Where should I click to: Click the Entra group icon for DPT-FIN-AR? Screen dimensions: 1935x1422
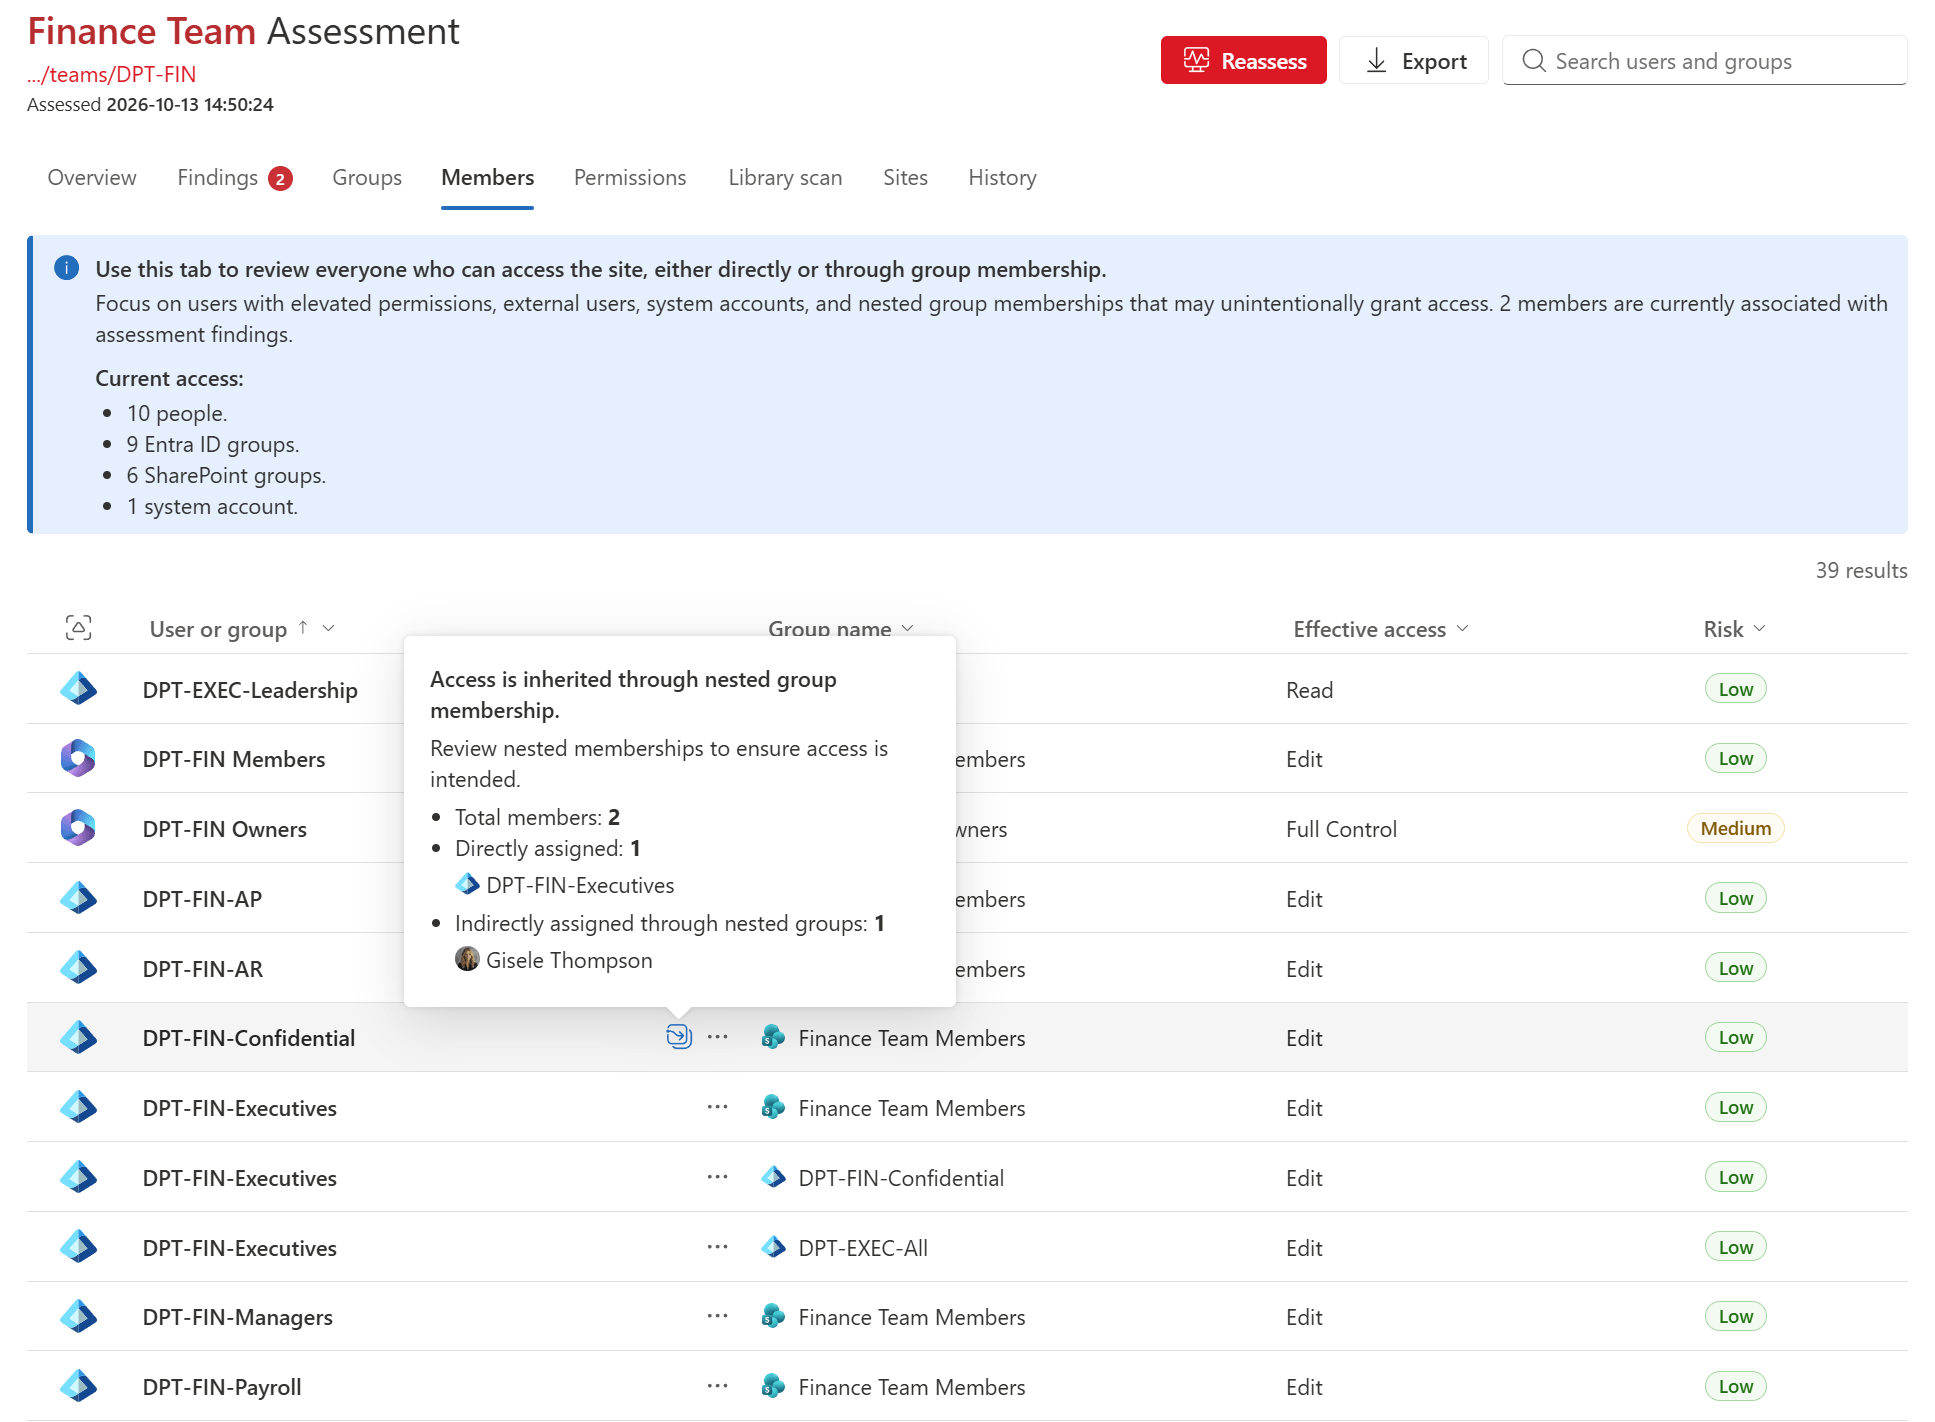pos(78,968)
